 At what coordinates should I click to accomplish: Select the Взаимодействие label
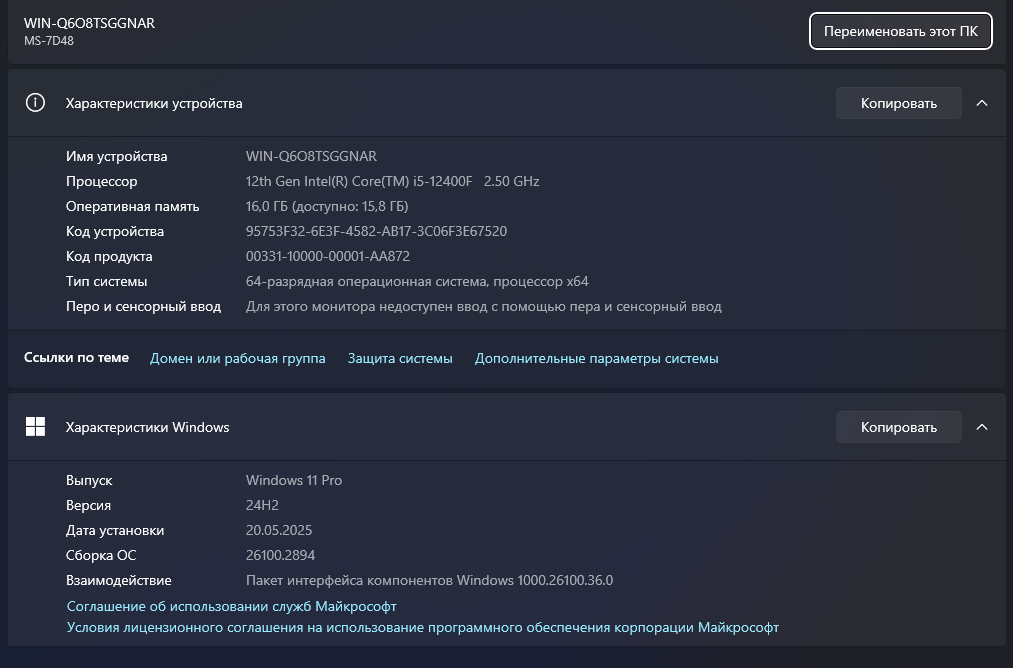tap(119, 581)
